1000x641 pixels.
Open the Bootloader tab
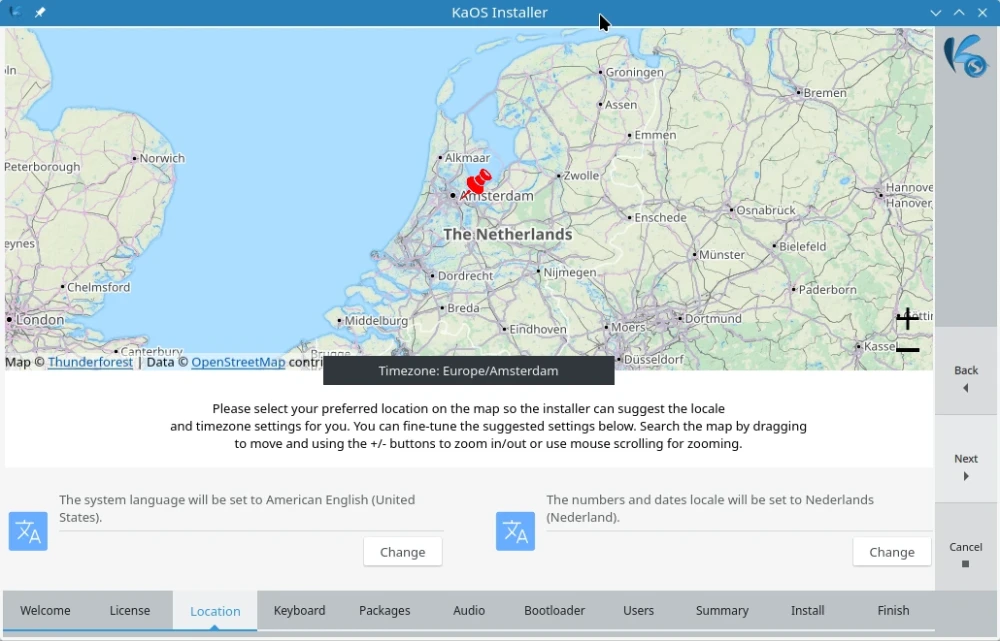tap(554, 610)
